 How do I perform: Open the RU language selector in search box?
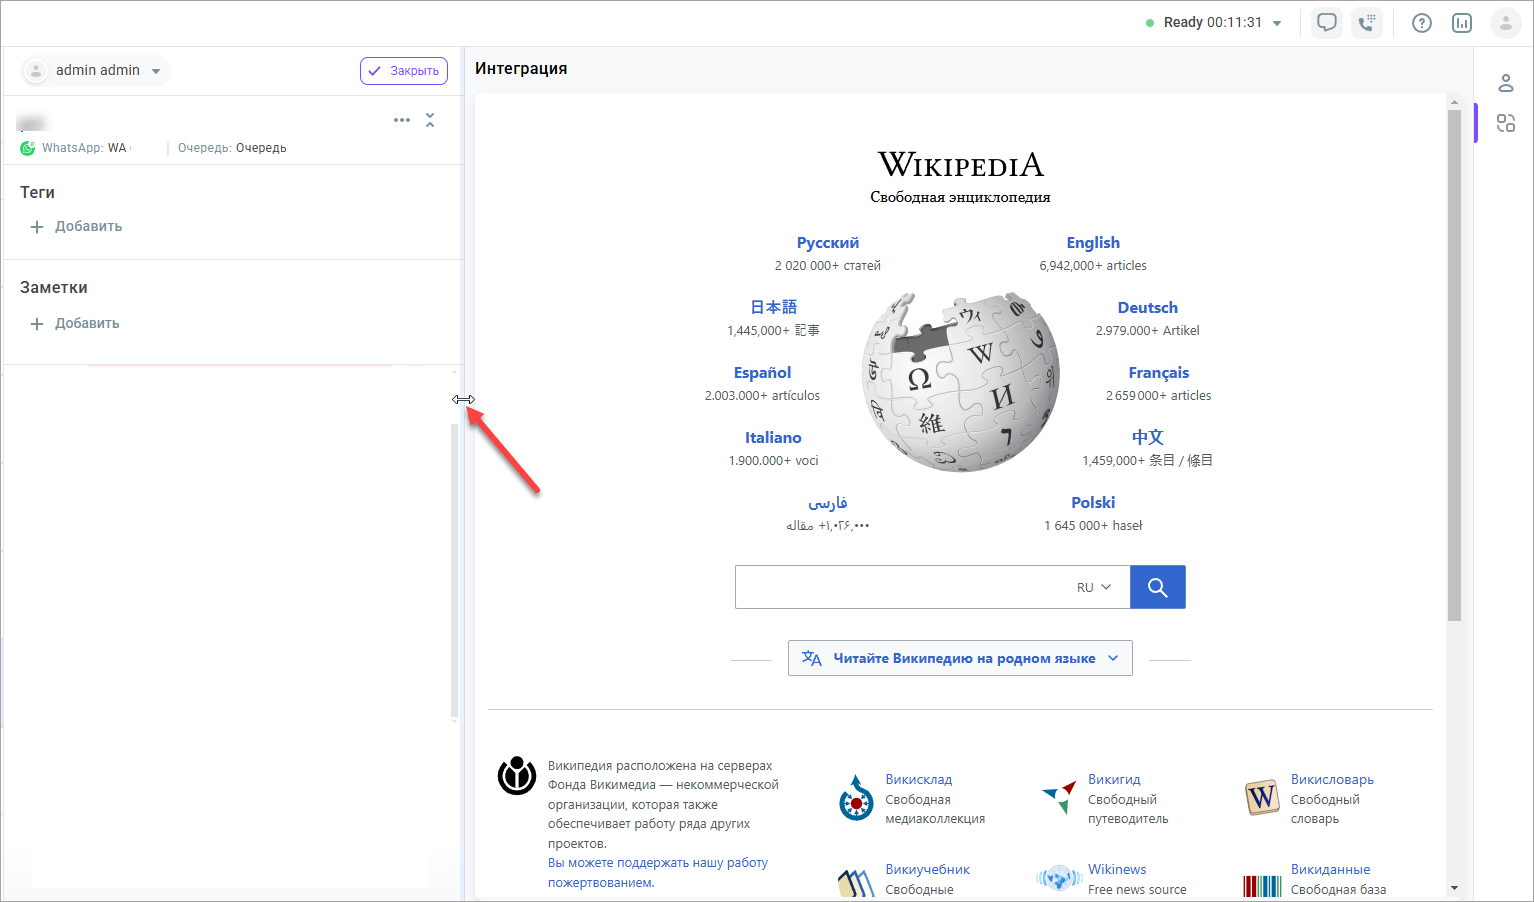pyautogui.click(x=1094, y=587)
